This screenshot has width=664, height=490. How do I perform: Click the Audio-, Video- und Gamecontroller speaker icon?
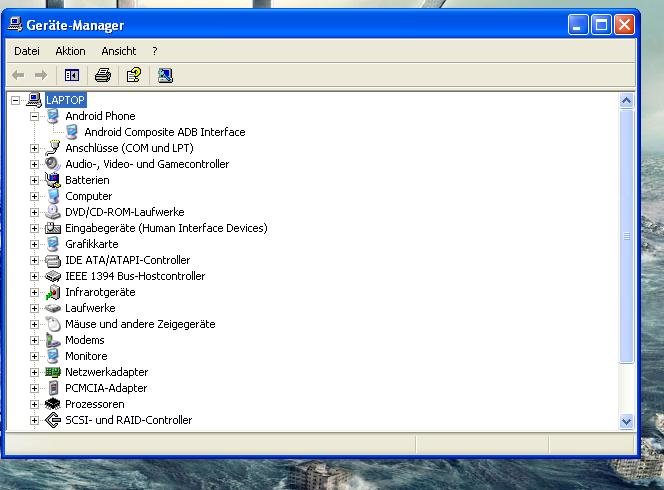pos(53,164)
